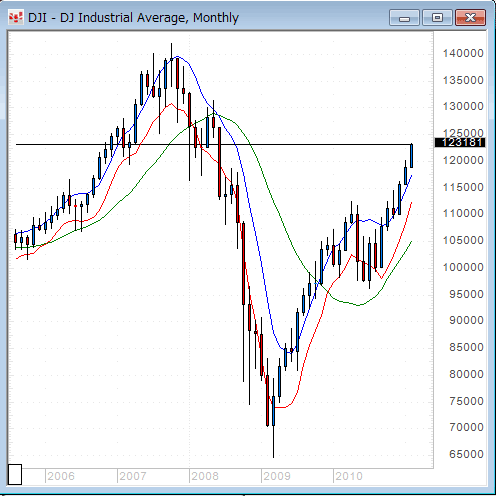496x496 pixels.
Task: Click the 2007 year label on time axis
Action: click(133, 476)
